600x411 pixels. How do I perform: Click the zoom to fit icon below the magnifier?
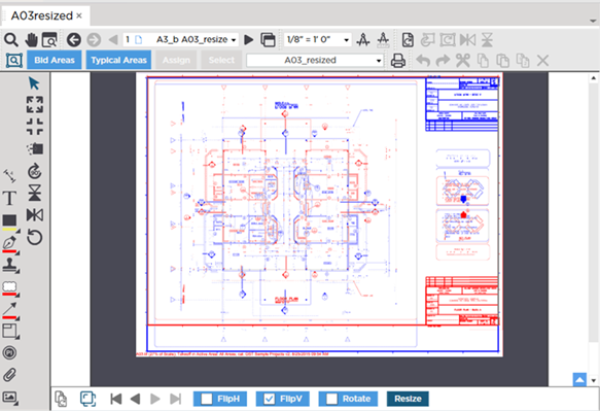coord(14,60)
